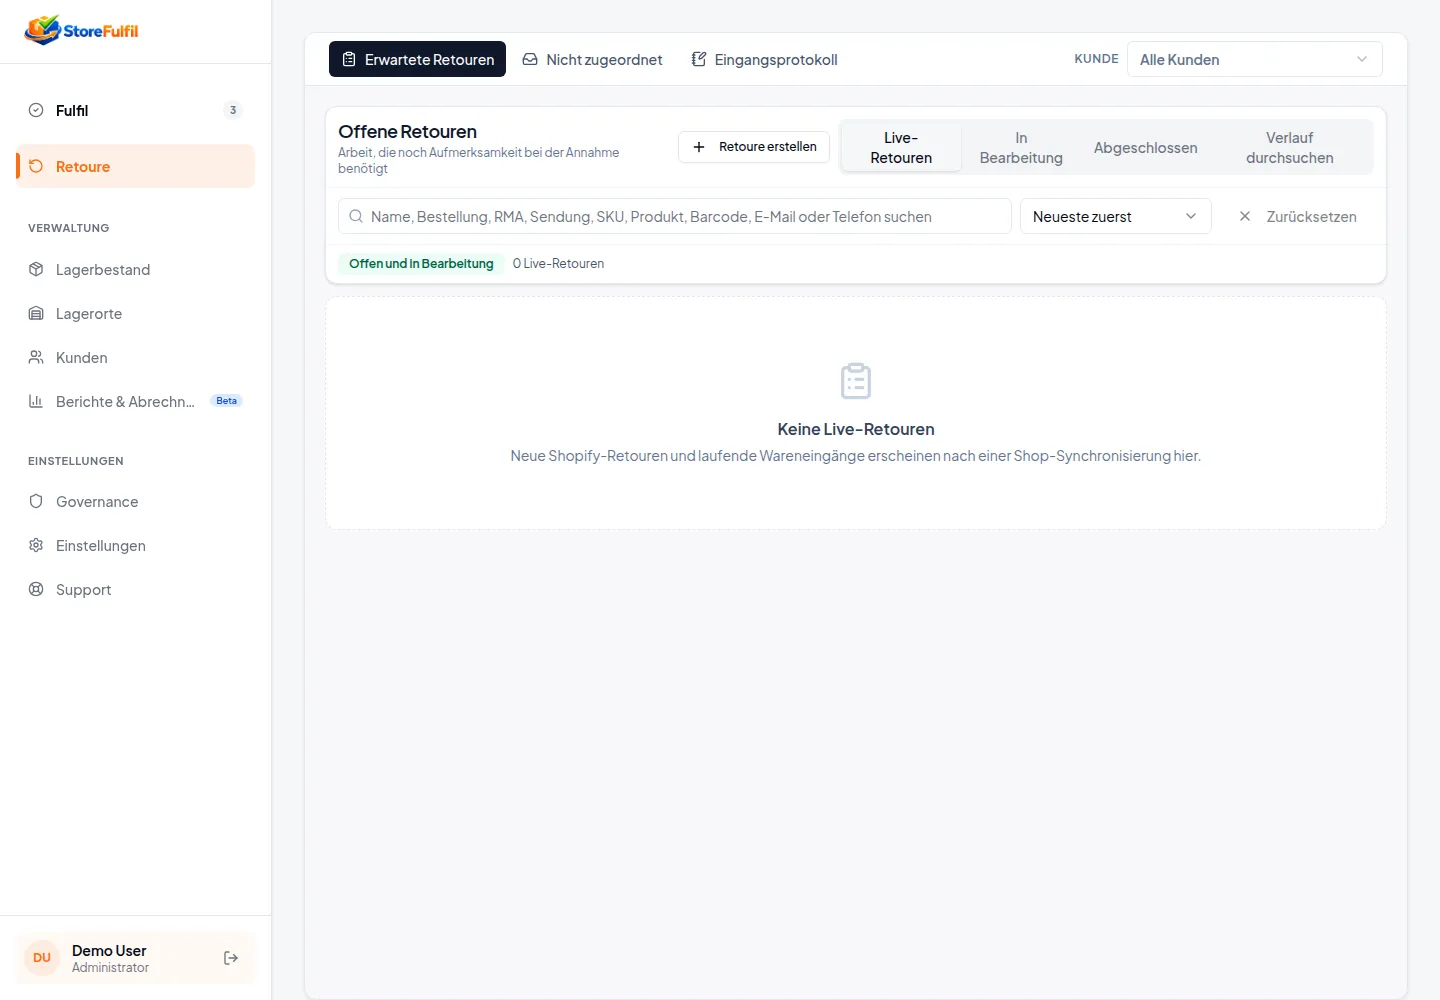Click the Retoure return-arrow icon
The image size is (1440, 1000).
36,166
